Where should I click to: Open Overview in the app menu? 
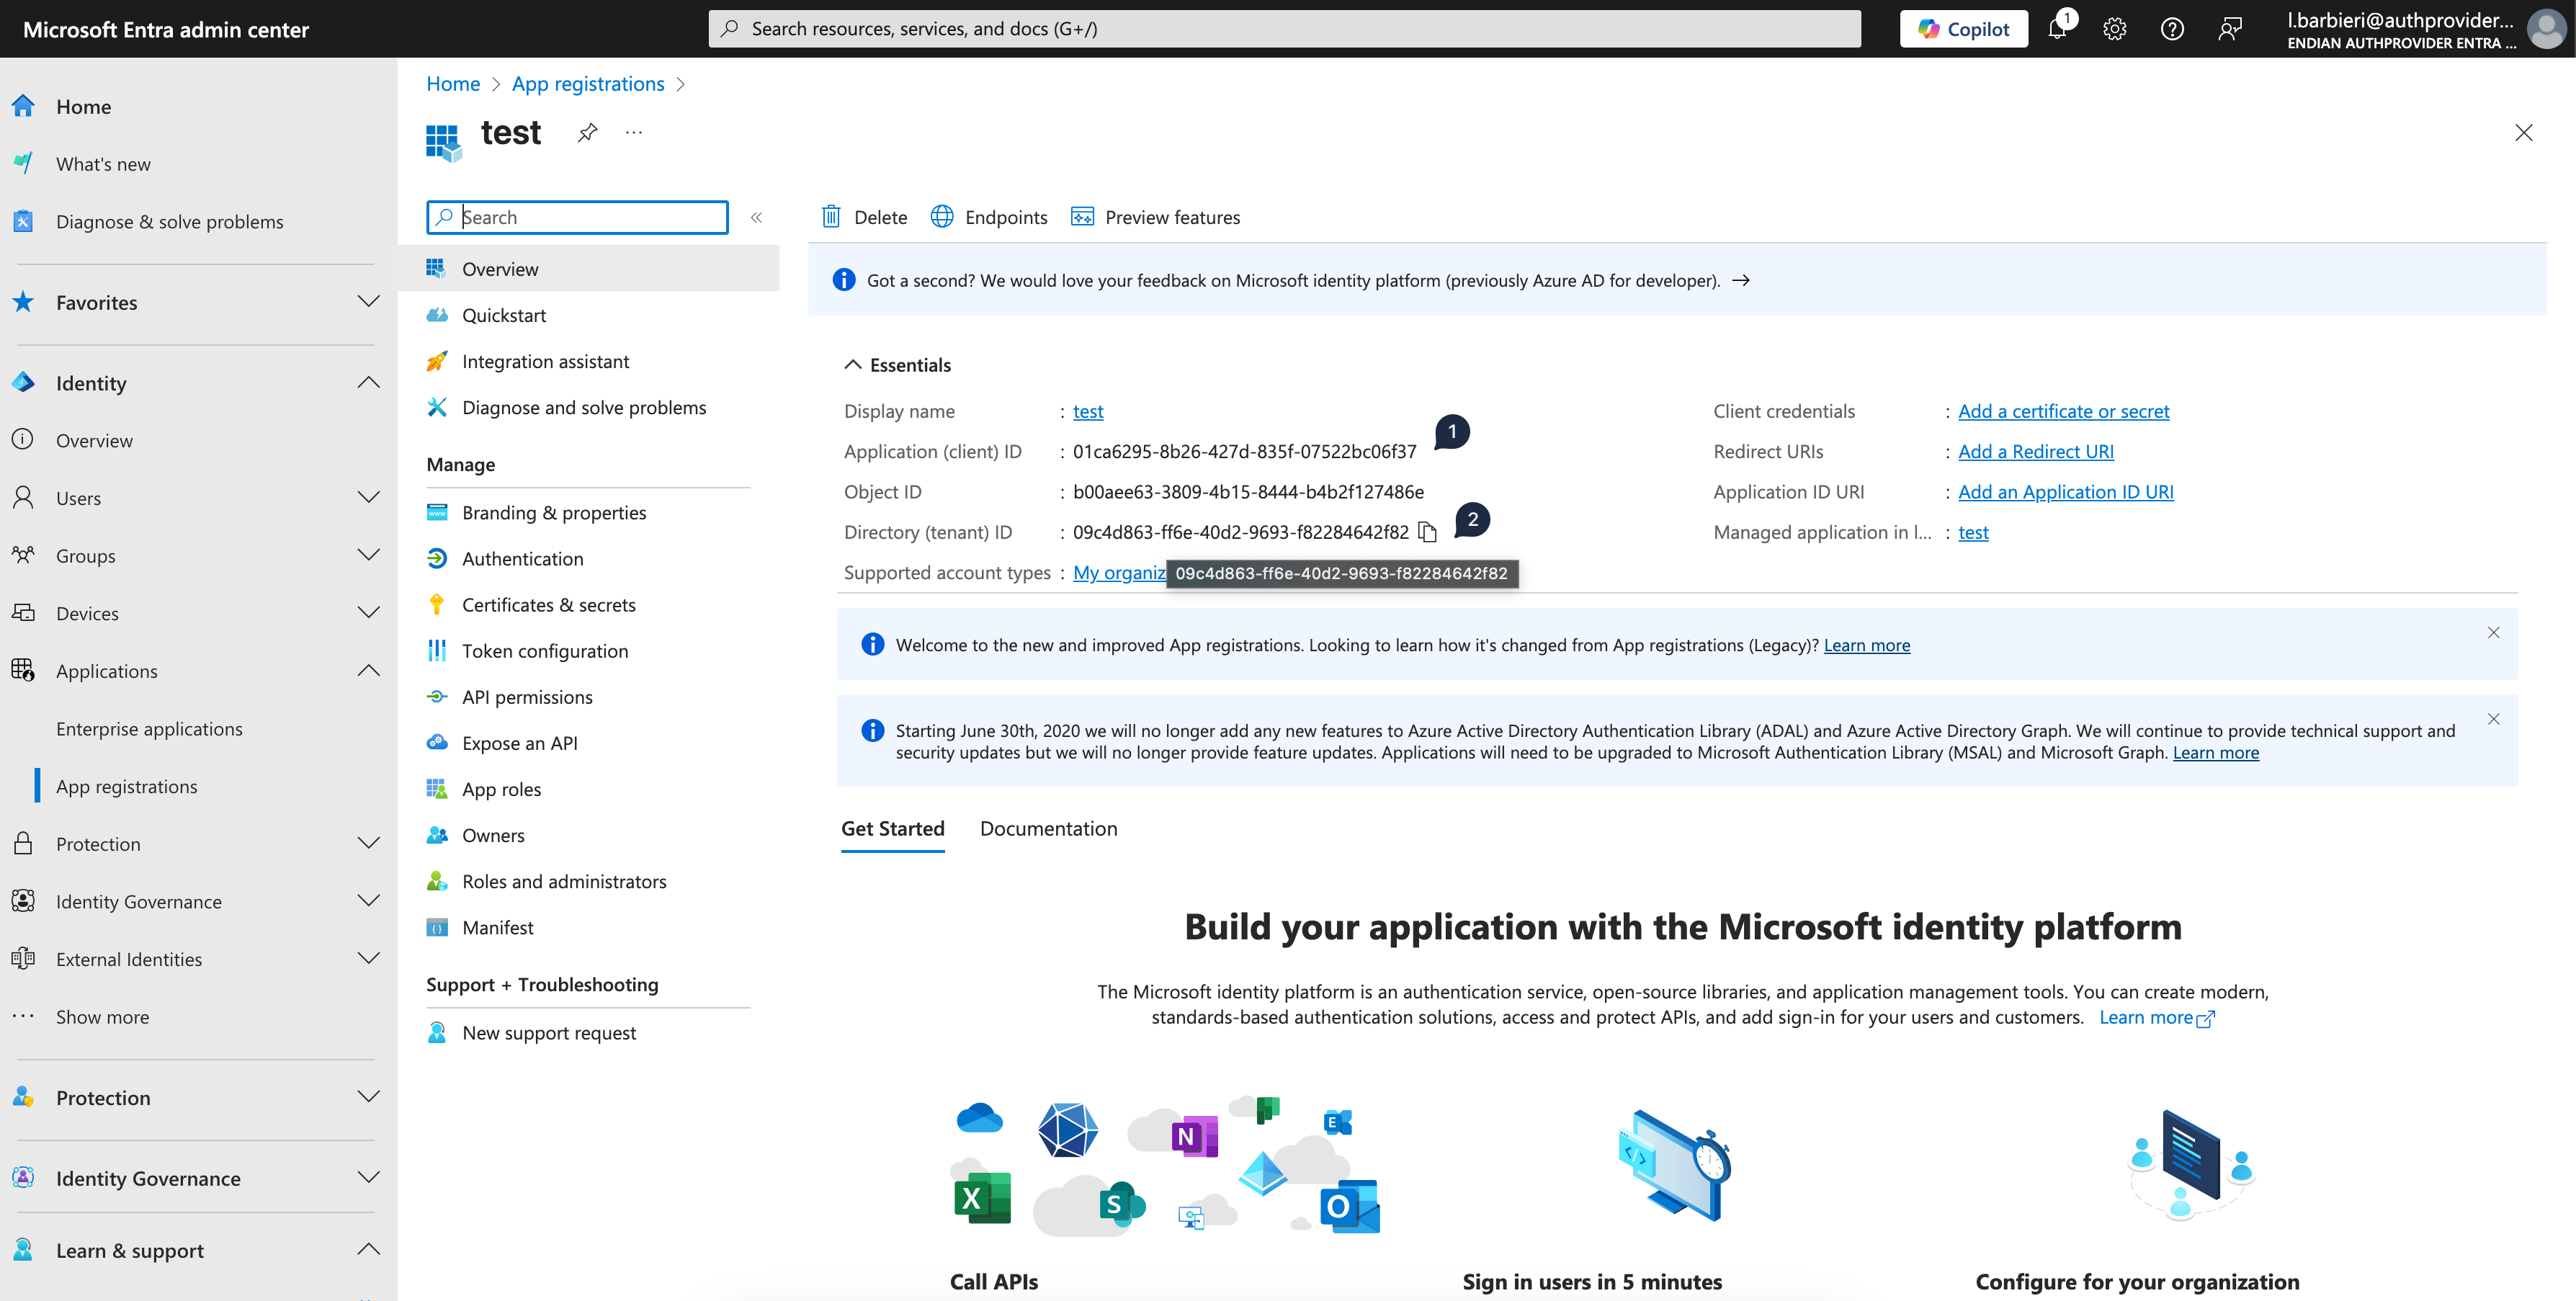[588, 269]
